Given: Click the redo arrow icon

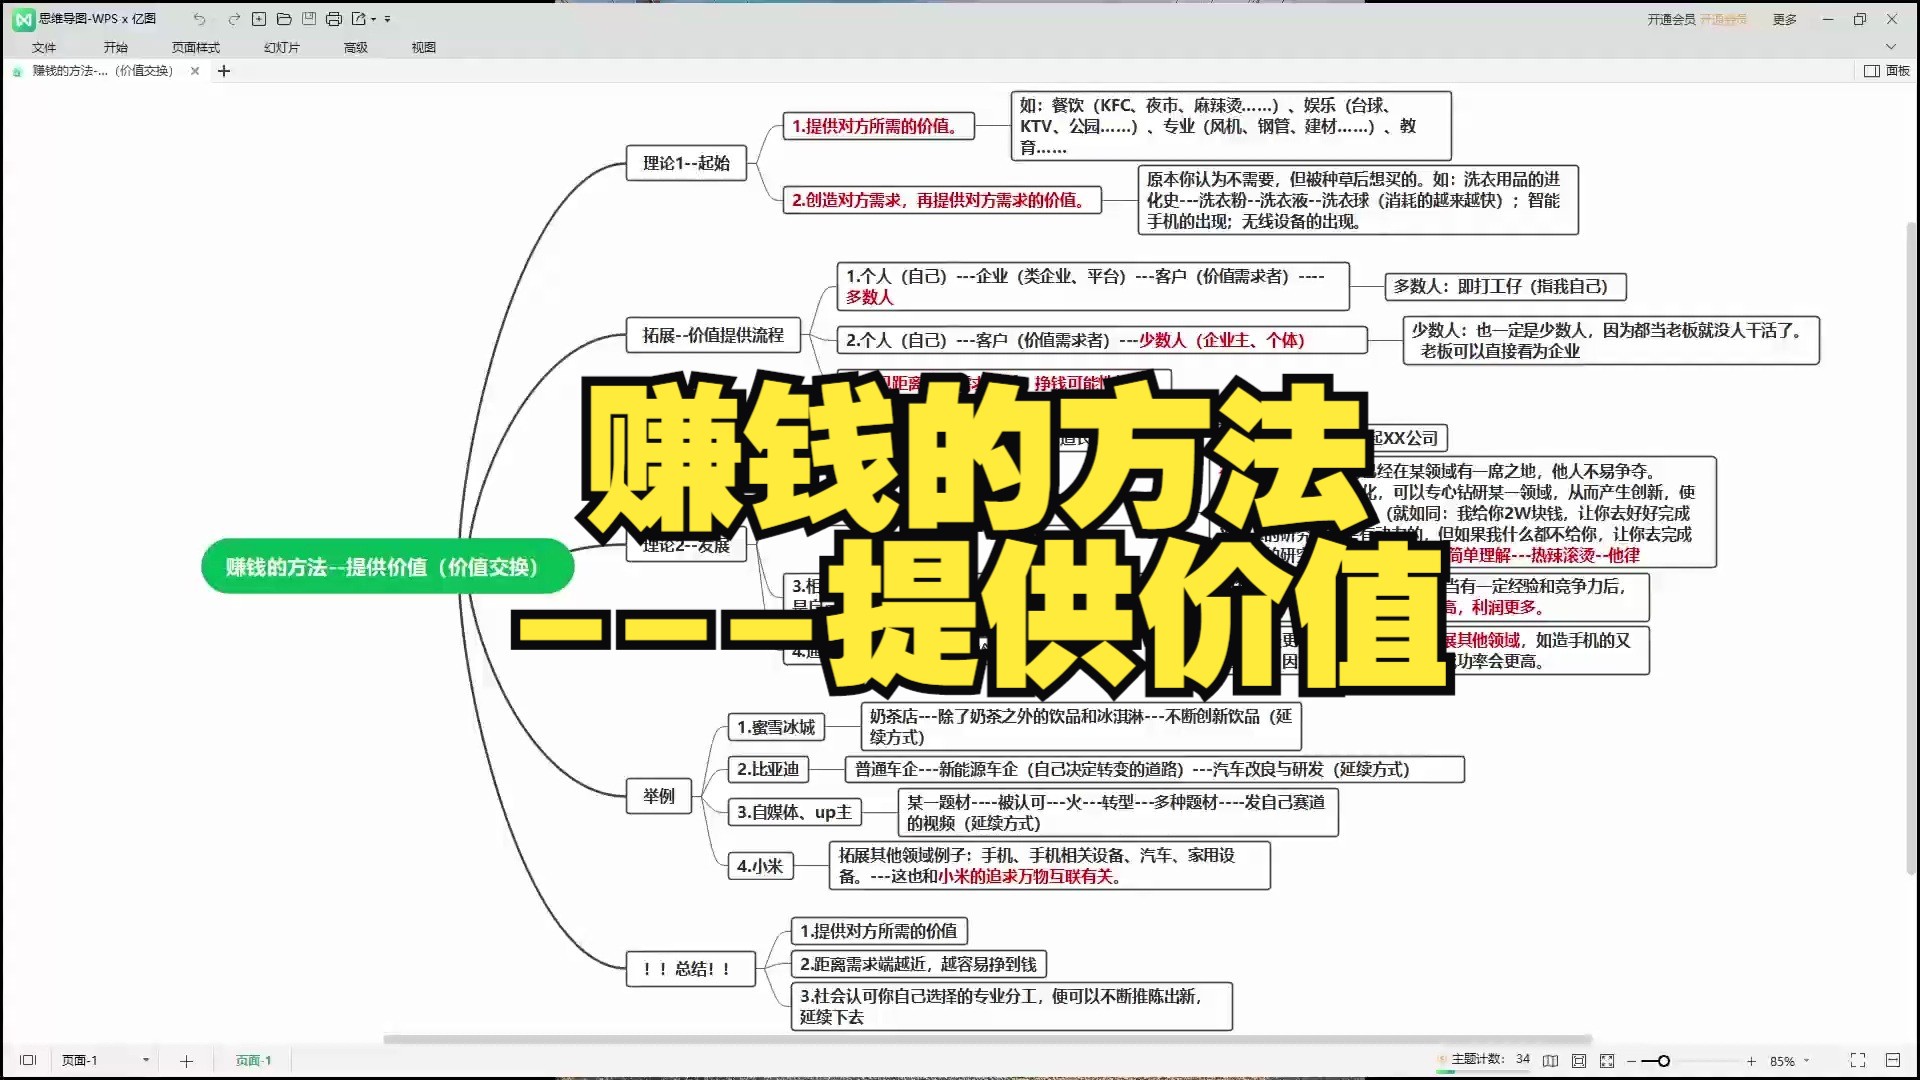Looking at the screenshot, I should (233, 19).
